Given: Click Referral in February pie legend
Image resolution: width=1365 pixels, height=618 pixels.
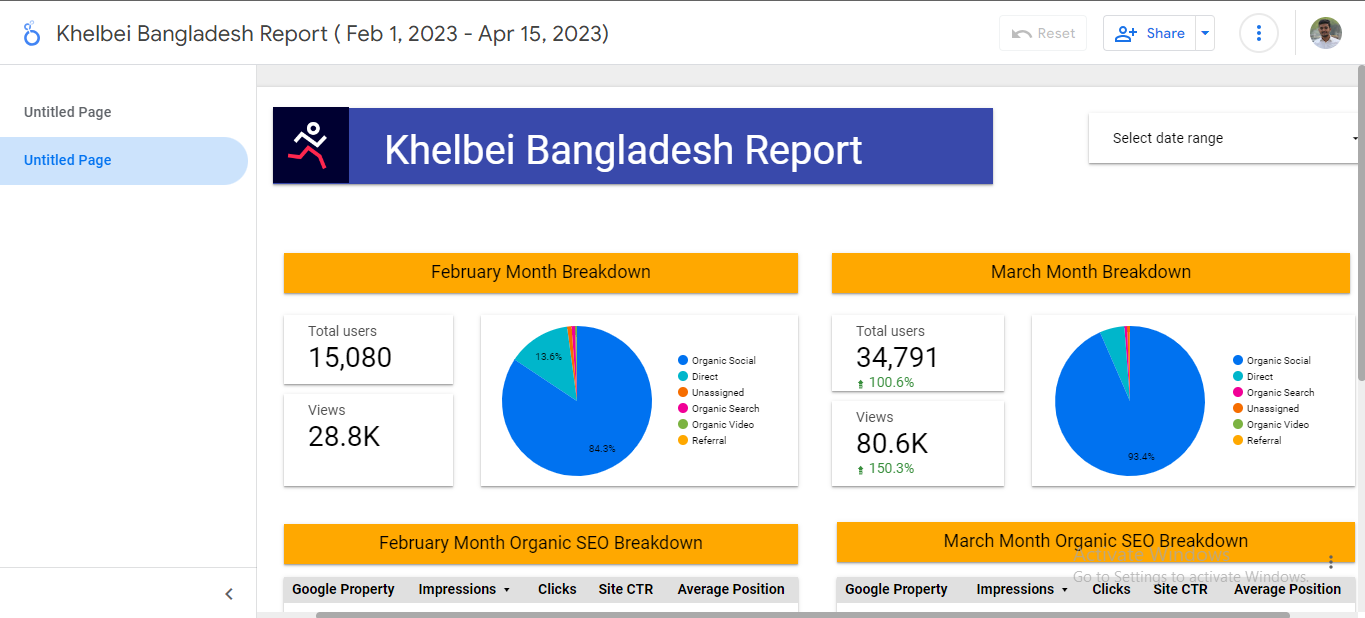Looking at the screenshot, I should pos(702,441).
